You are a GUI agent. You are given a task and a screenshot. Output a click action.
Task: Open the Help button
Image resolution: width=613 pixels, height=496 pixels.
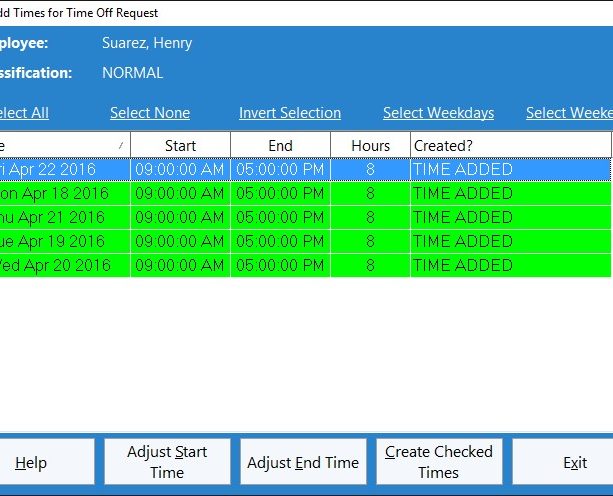pos(47,462)
